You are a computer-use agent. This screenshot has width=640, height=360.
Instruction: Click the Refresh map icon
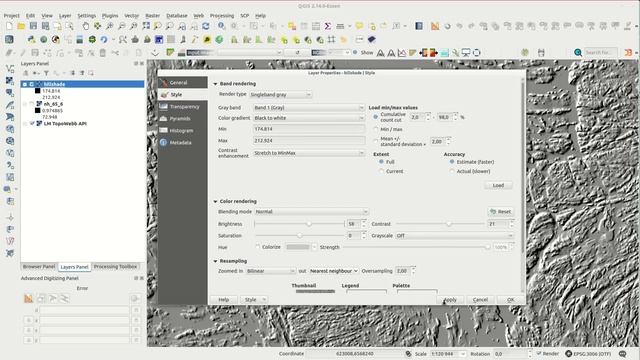point(206,26)
